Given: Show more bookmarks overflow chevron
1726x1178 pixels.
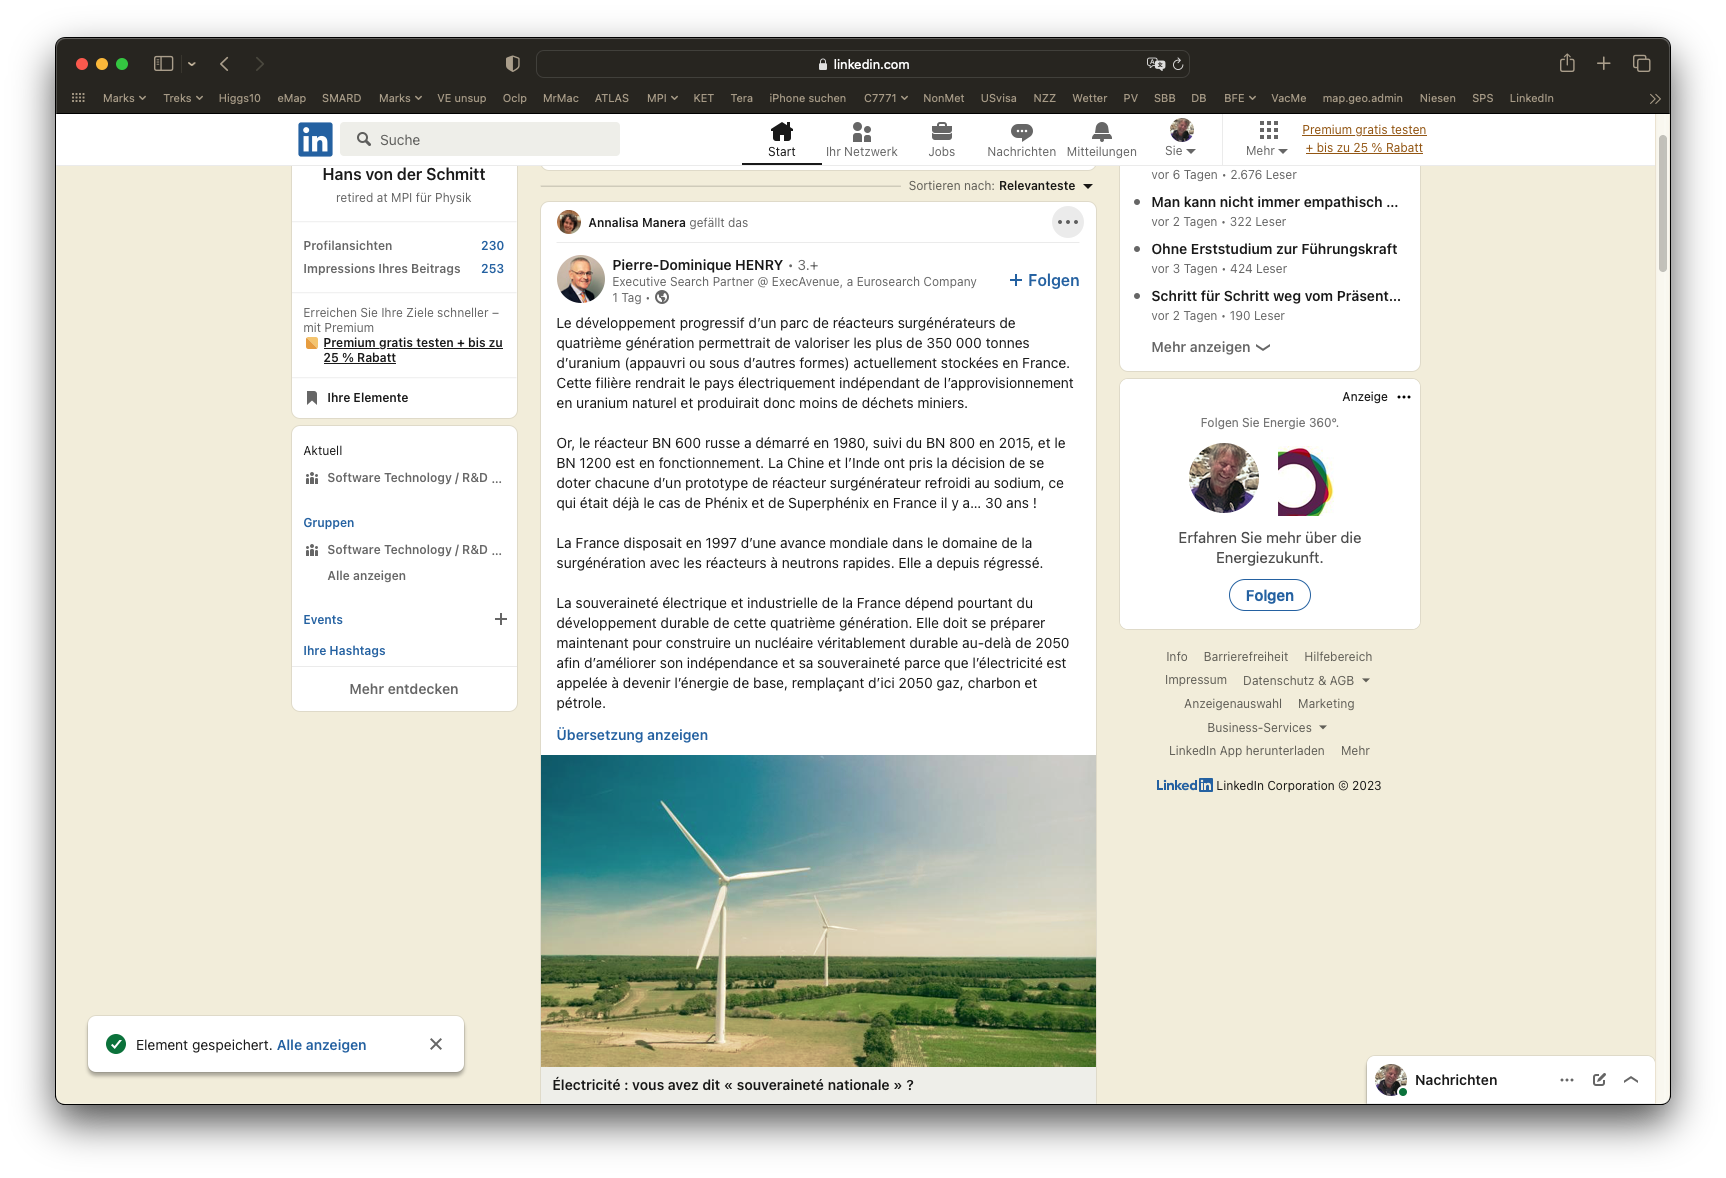Looking at the screenshot, I should coord(1655,98).
